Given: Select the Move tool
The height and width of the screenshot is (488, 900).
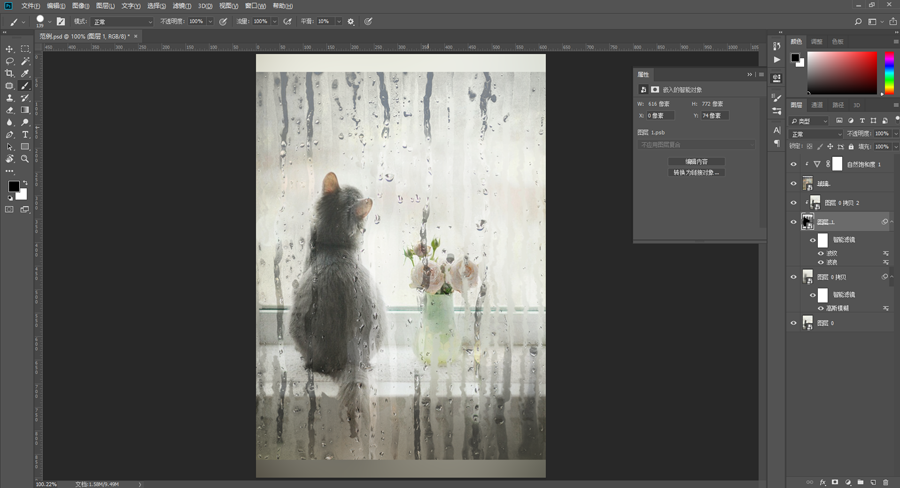Looking at the screenshot, I should tap(10, 49).
